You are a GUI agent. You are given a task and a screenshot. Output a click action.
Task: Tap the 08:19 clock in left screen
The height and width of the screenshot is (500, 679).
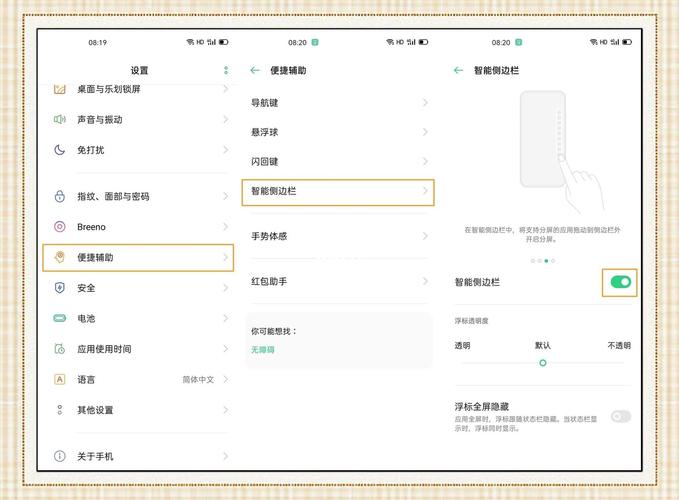point(97,42)
